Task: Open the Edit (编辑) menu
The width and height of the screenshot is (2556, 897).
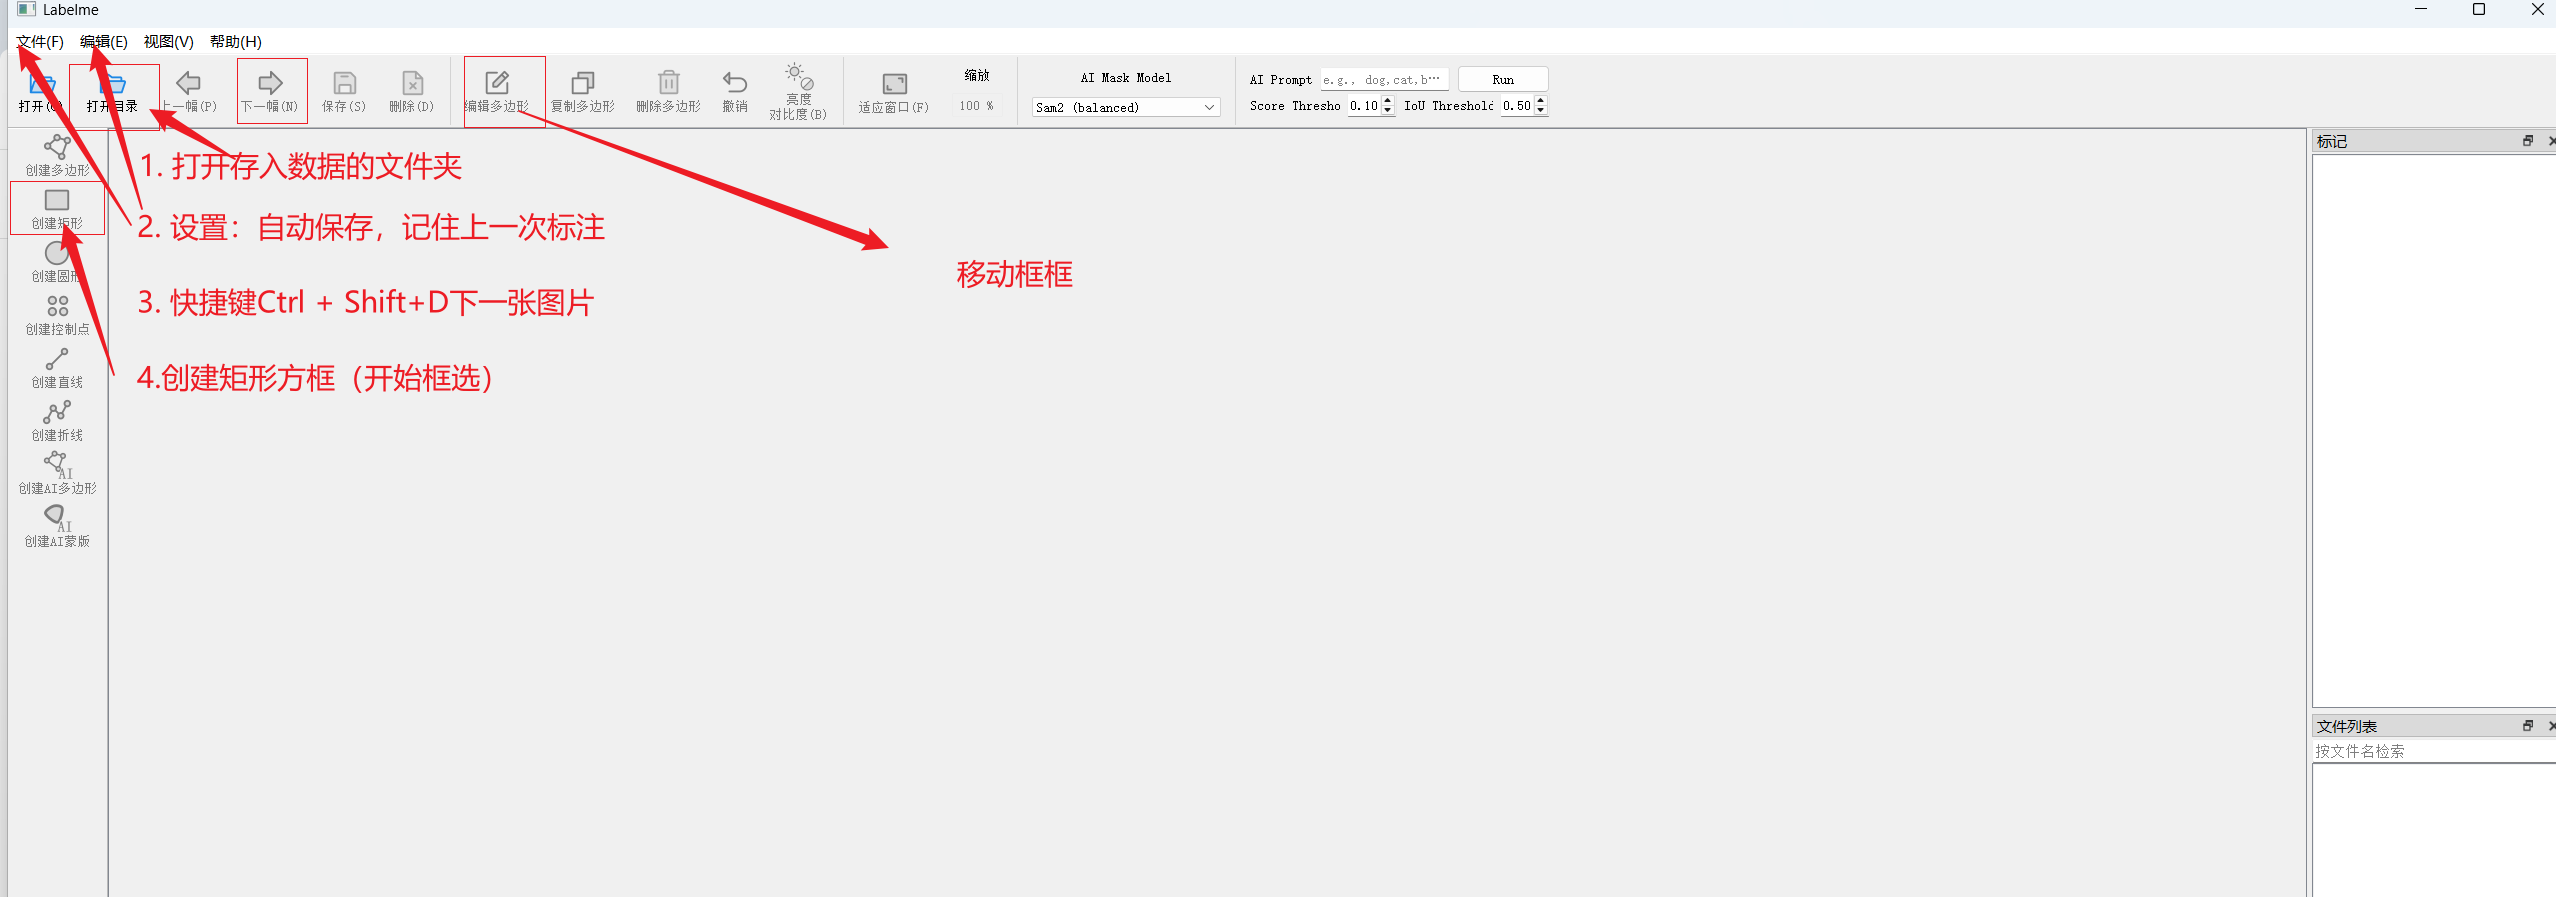Action: click(104, 41)
